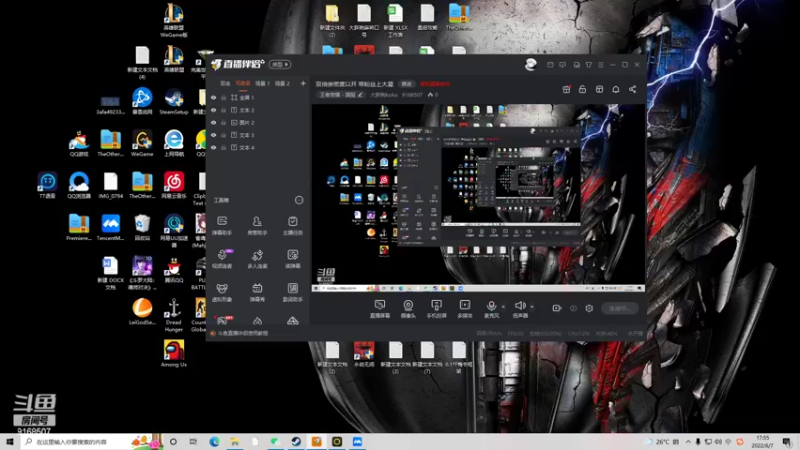Click the start streaming button at bottom right
Screen dimensions: 800x450
click(620, 308)
